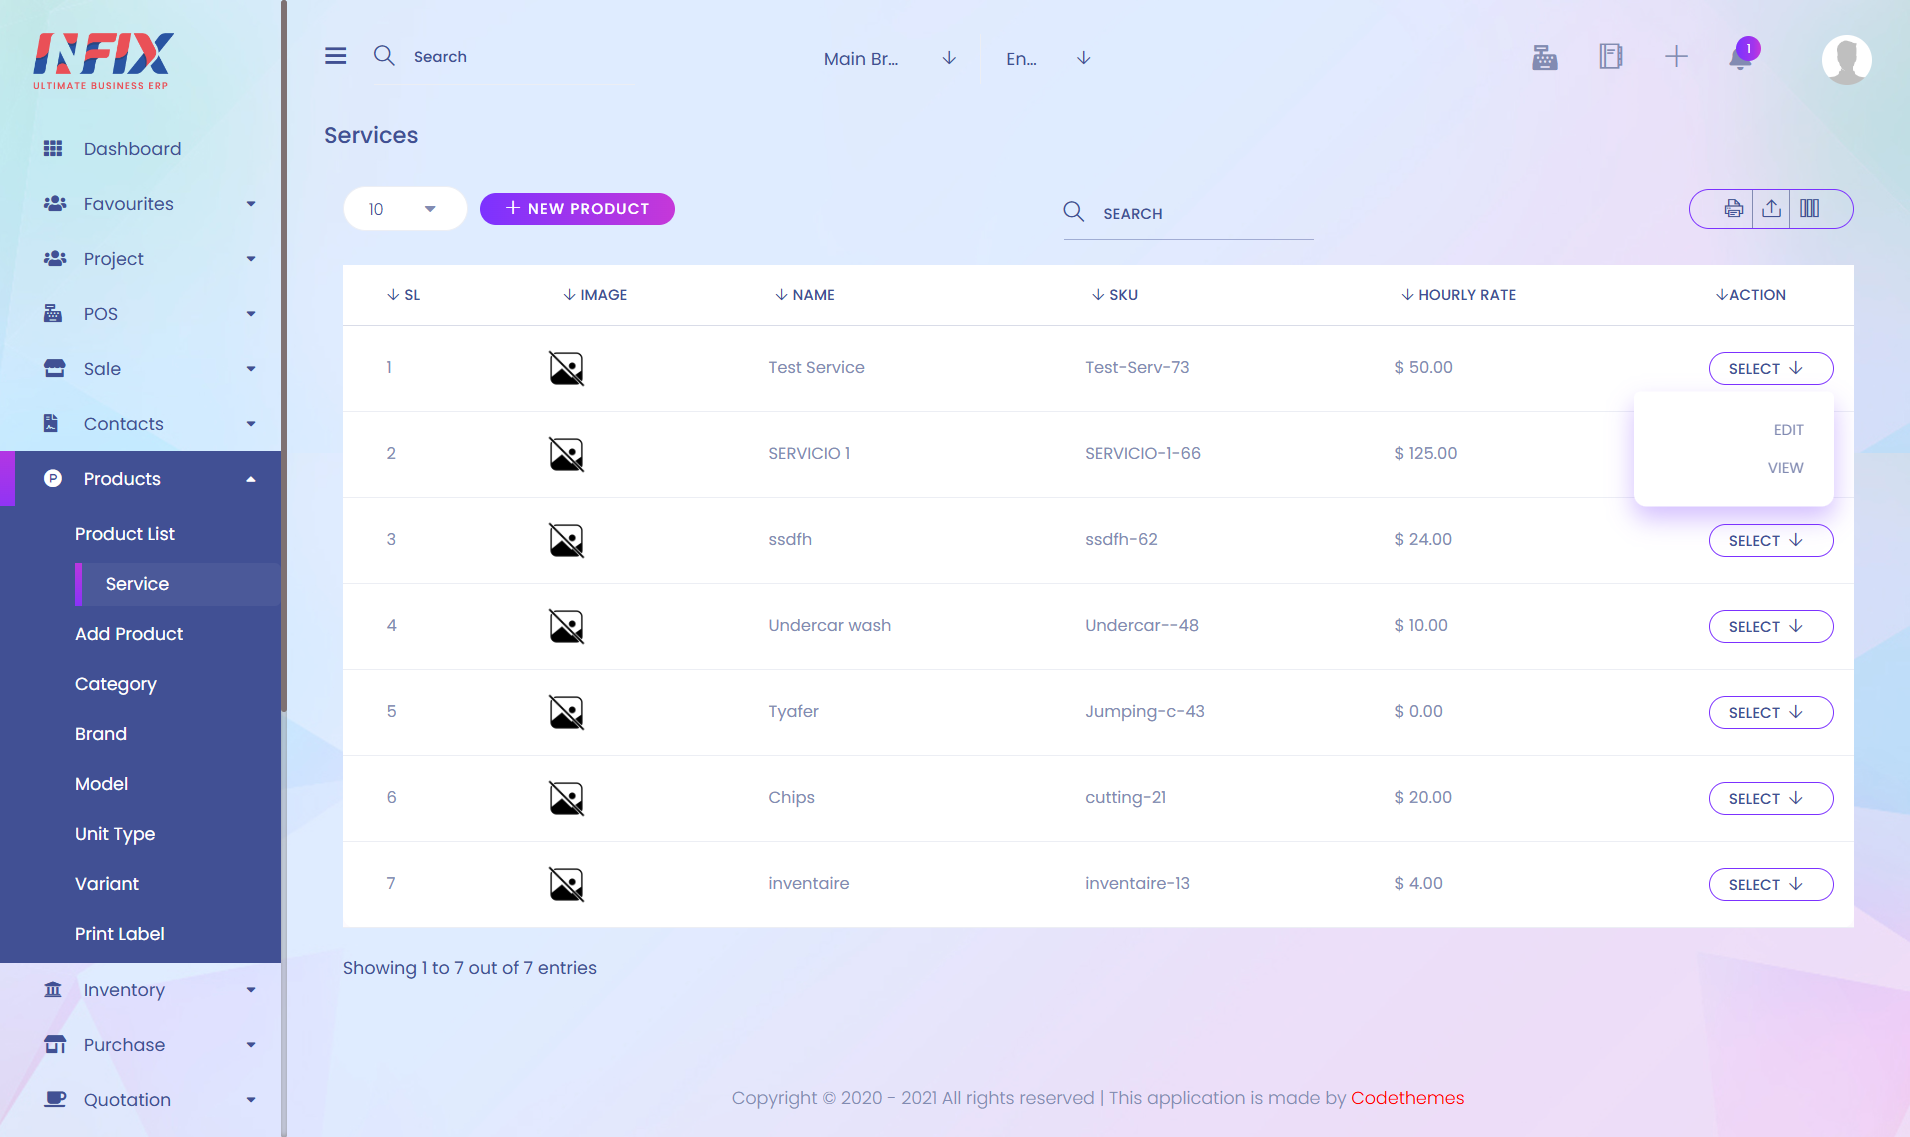1910x1137 pixels.
Task: Sort table by HOURLY RATE header
Action: tap(1458, 295)
